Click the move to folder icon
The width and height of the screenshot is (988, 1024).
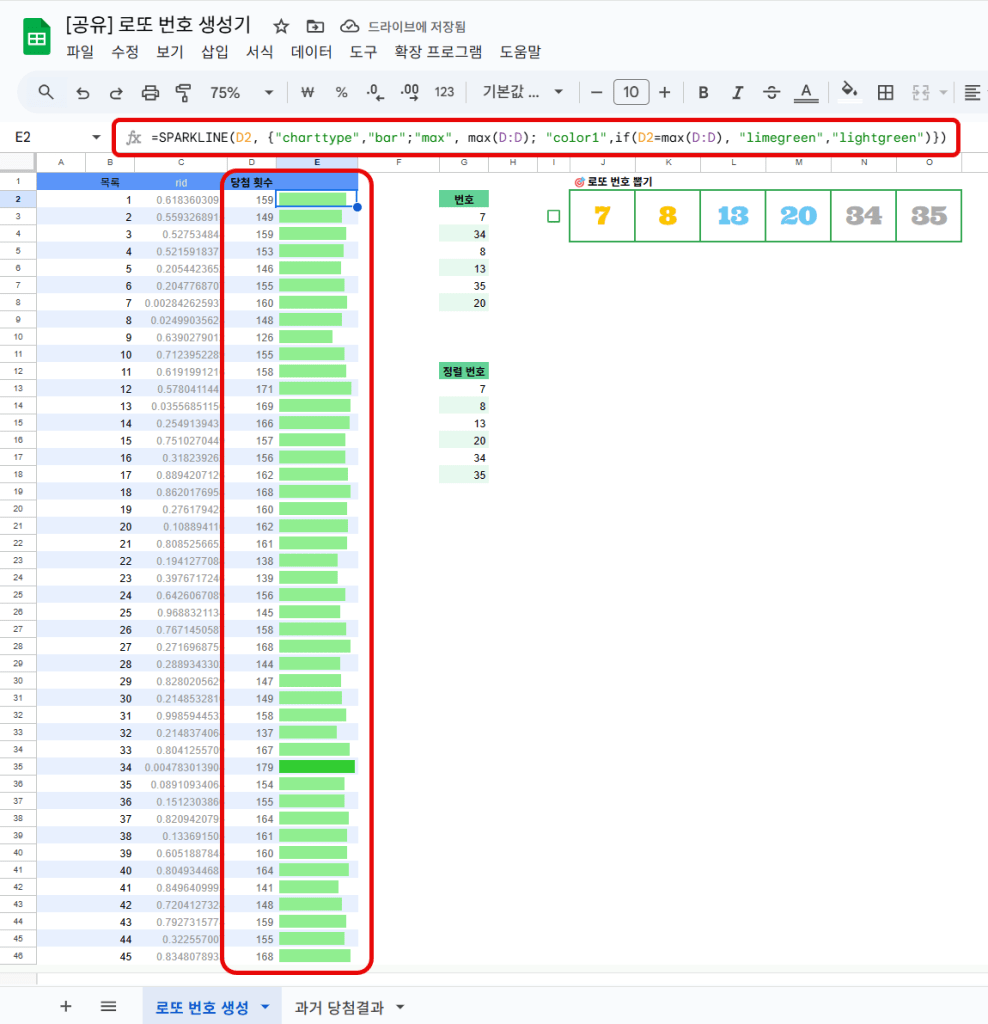(x=315, y=26)
